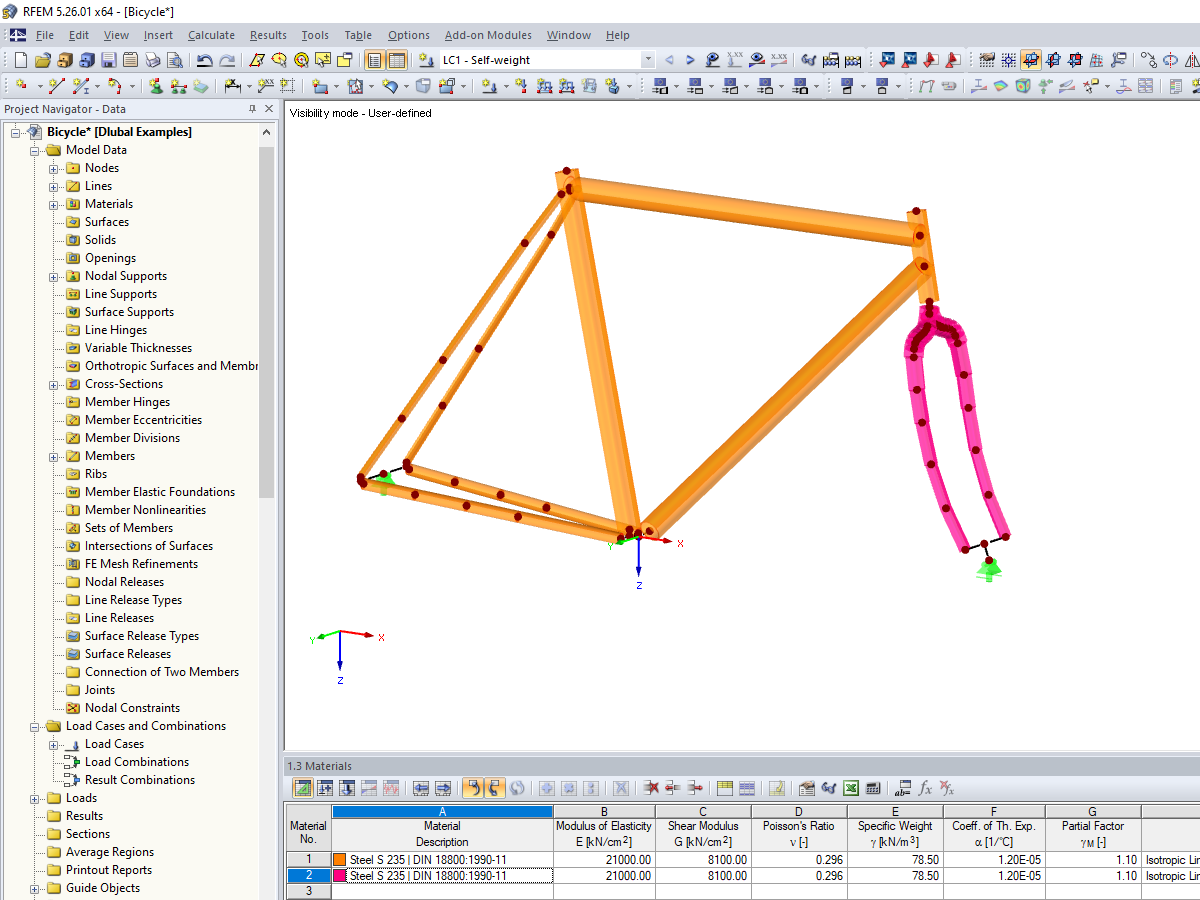Toggle the first highlighted yellow arrow button in table toolbar

(473, 788)
